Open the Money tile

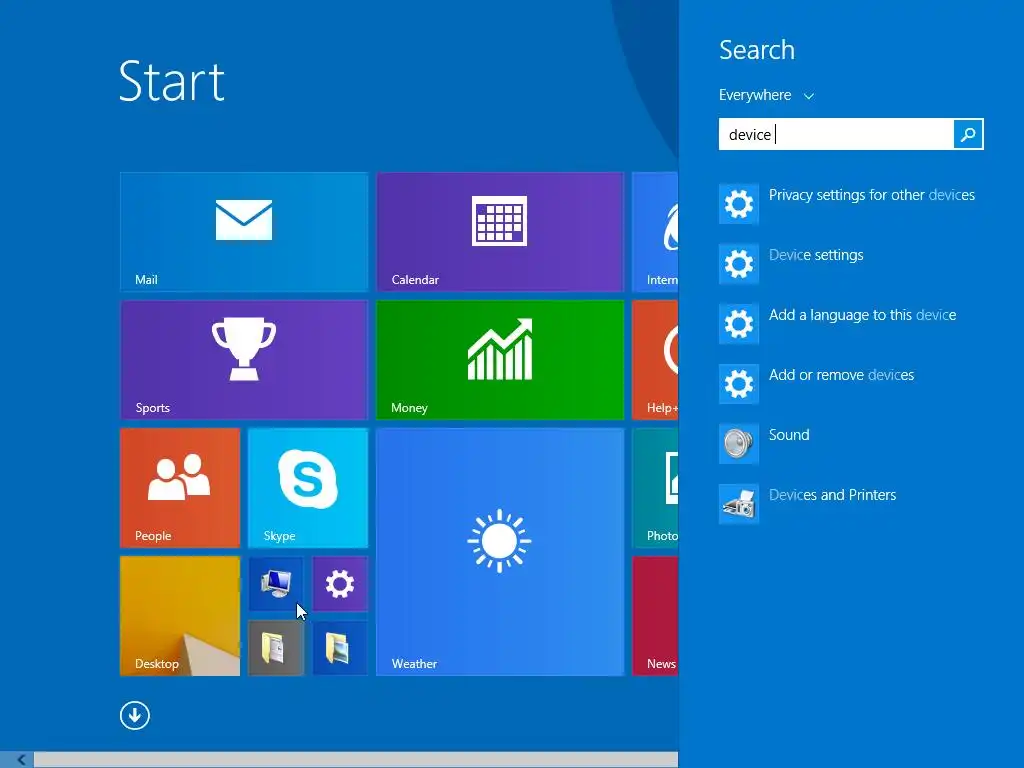click(x=500, y=360)
